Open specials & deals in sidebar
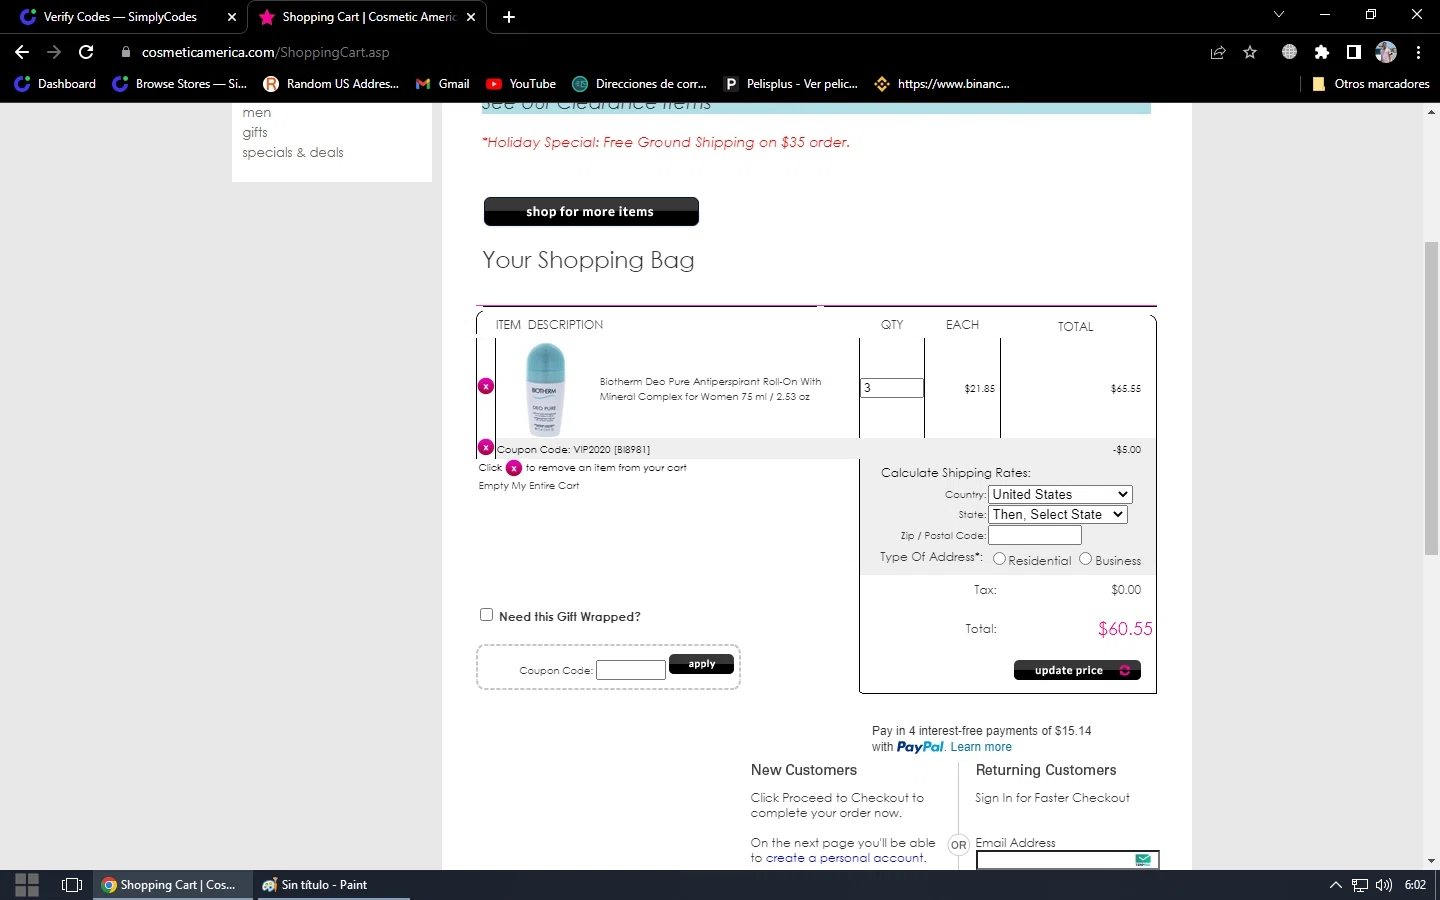The width and height of the screenshot is (1440, 900). 293,153
